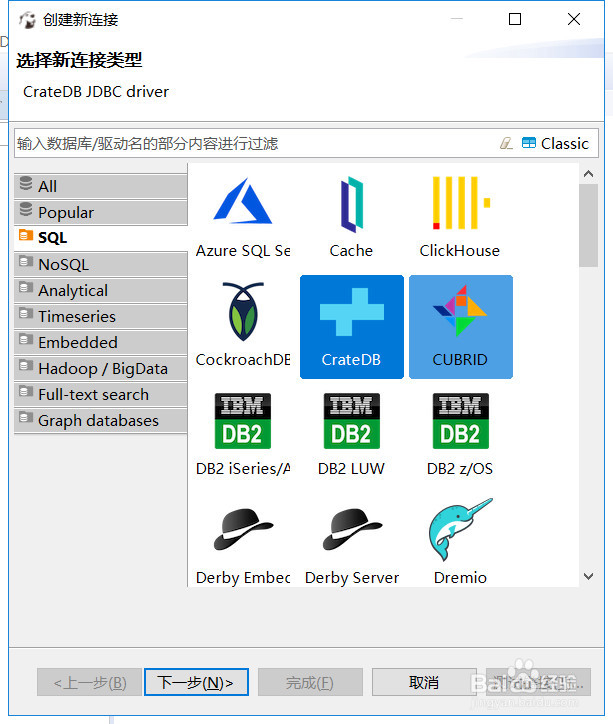
Task: Clear the filter with eraser icon
Action: [x=506, y=144]
